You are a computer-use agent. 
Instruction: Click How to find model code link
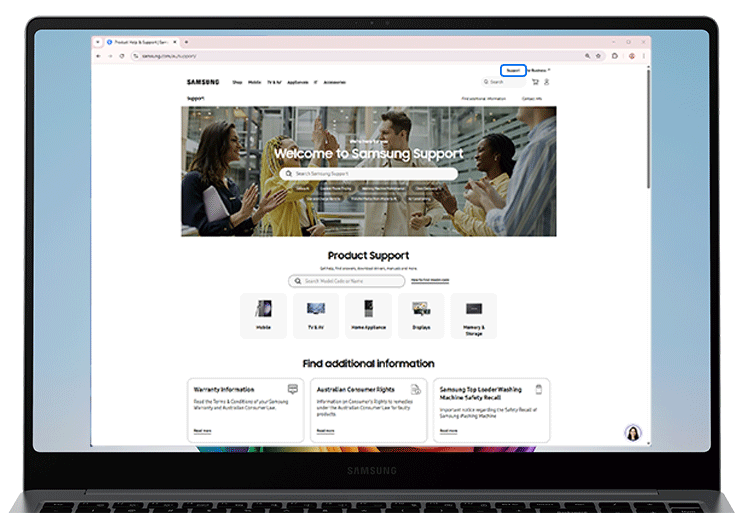coord(430,281)
